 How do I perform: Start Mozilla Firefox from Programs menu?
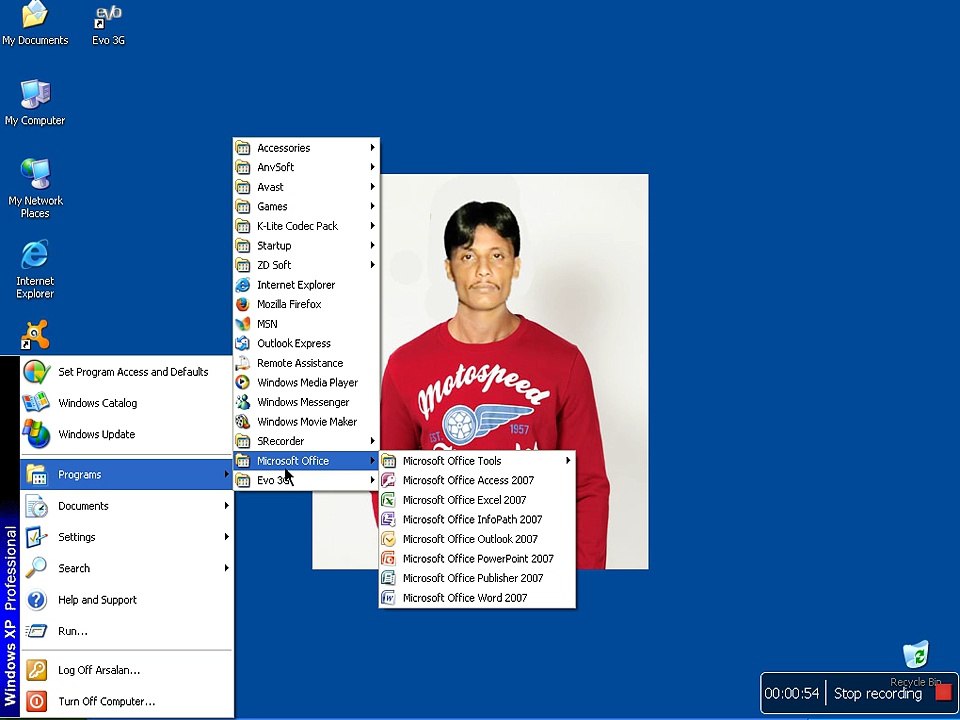coord(306,304)
